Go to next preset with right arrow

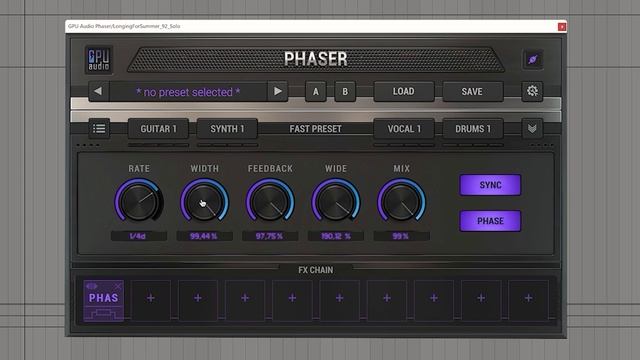click(x=278, y=91)
